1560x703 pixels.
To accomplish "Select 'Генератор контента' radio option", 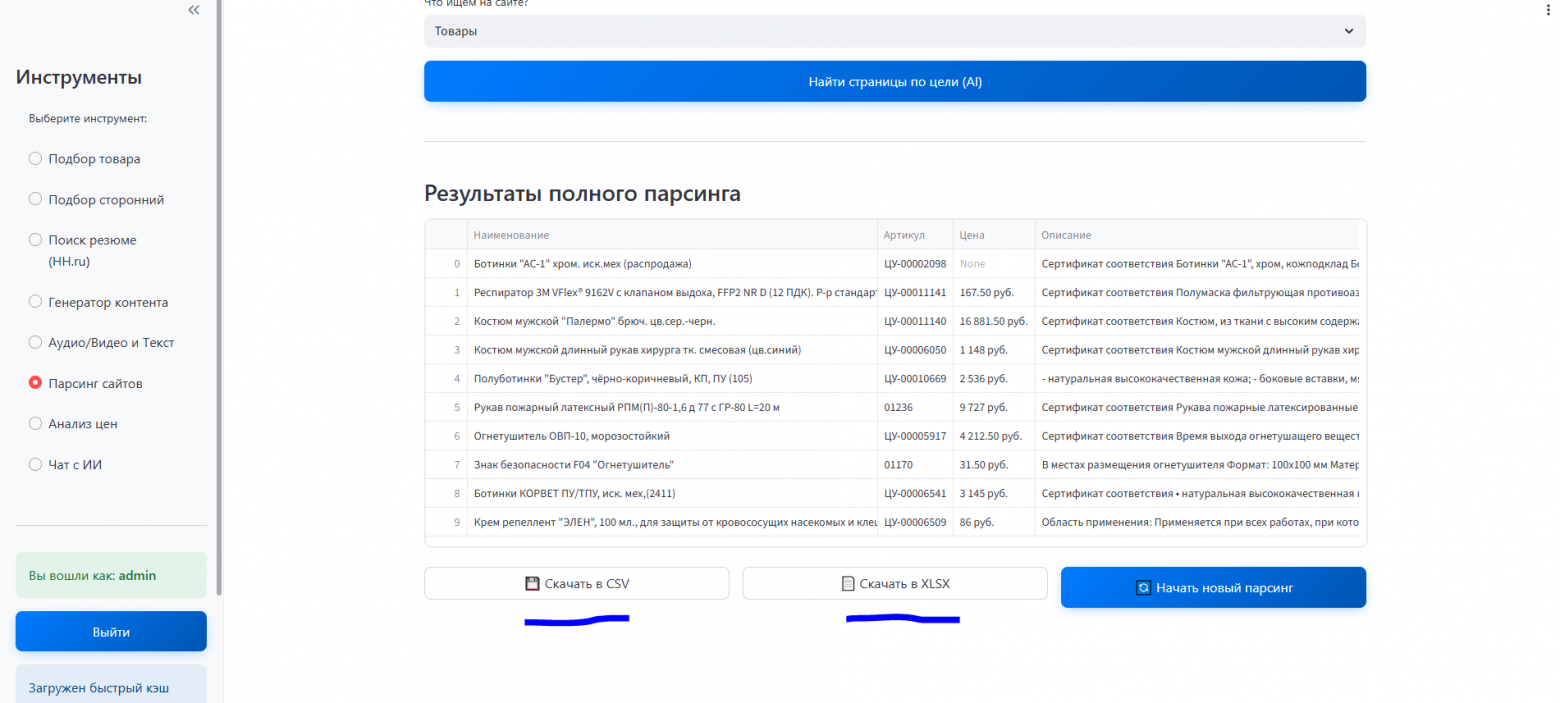I will coord(35,301).
